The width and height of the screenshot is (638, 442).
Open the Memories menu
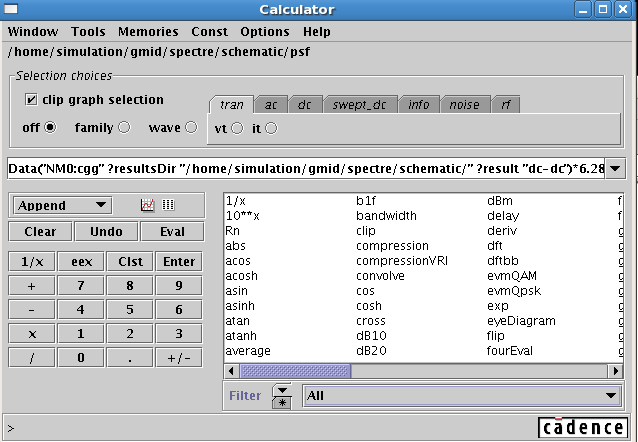click(x=148, y=32)
